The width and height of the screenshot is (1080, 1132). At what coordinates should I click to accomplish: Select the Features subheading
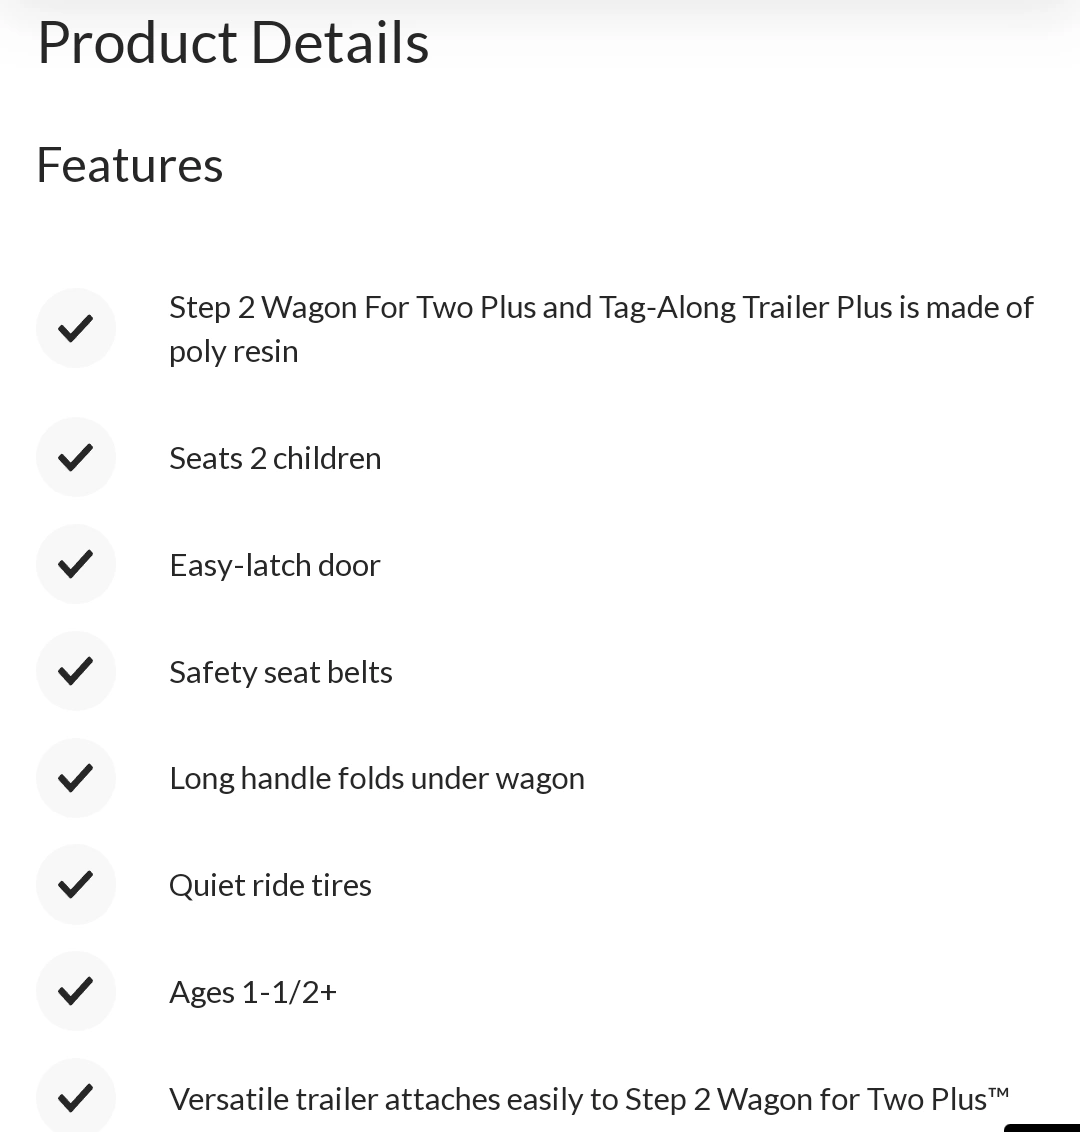tap(130, 165)
